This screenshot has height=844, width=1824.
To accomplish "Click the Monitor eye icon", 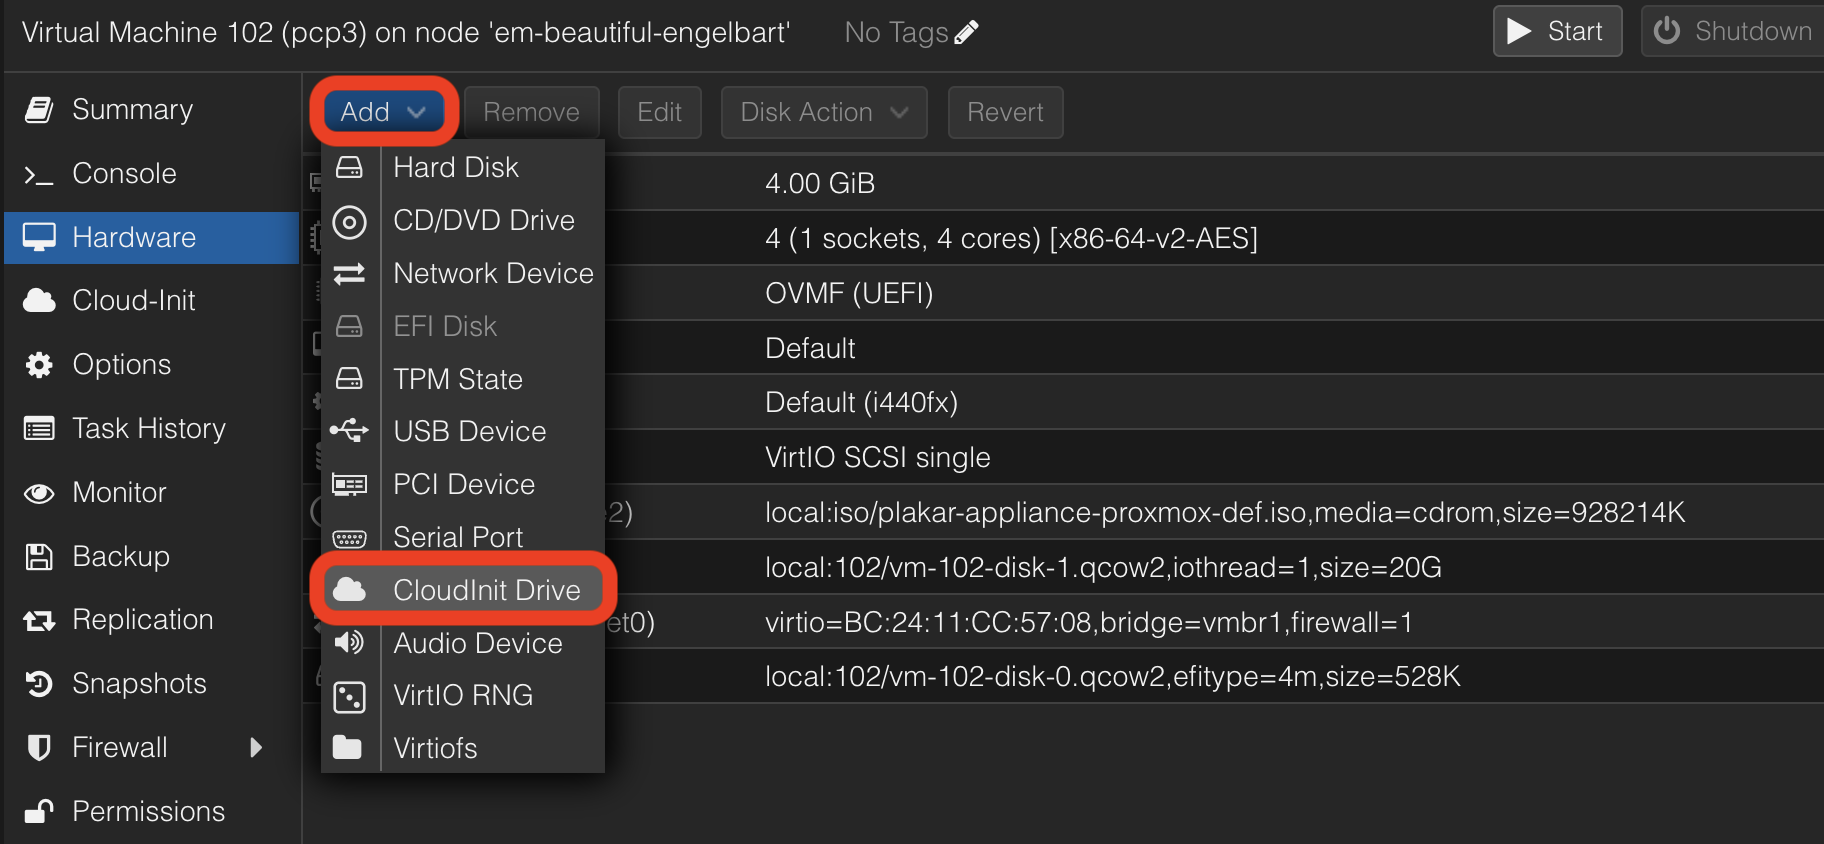I will point(39,493).
